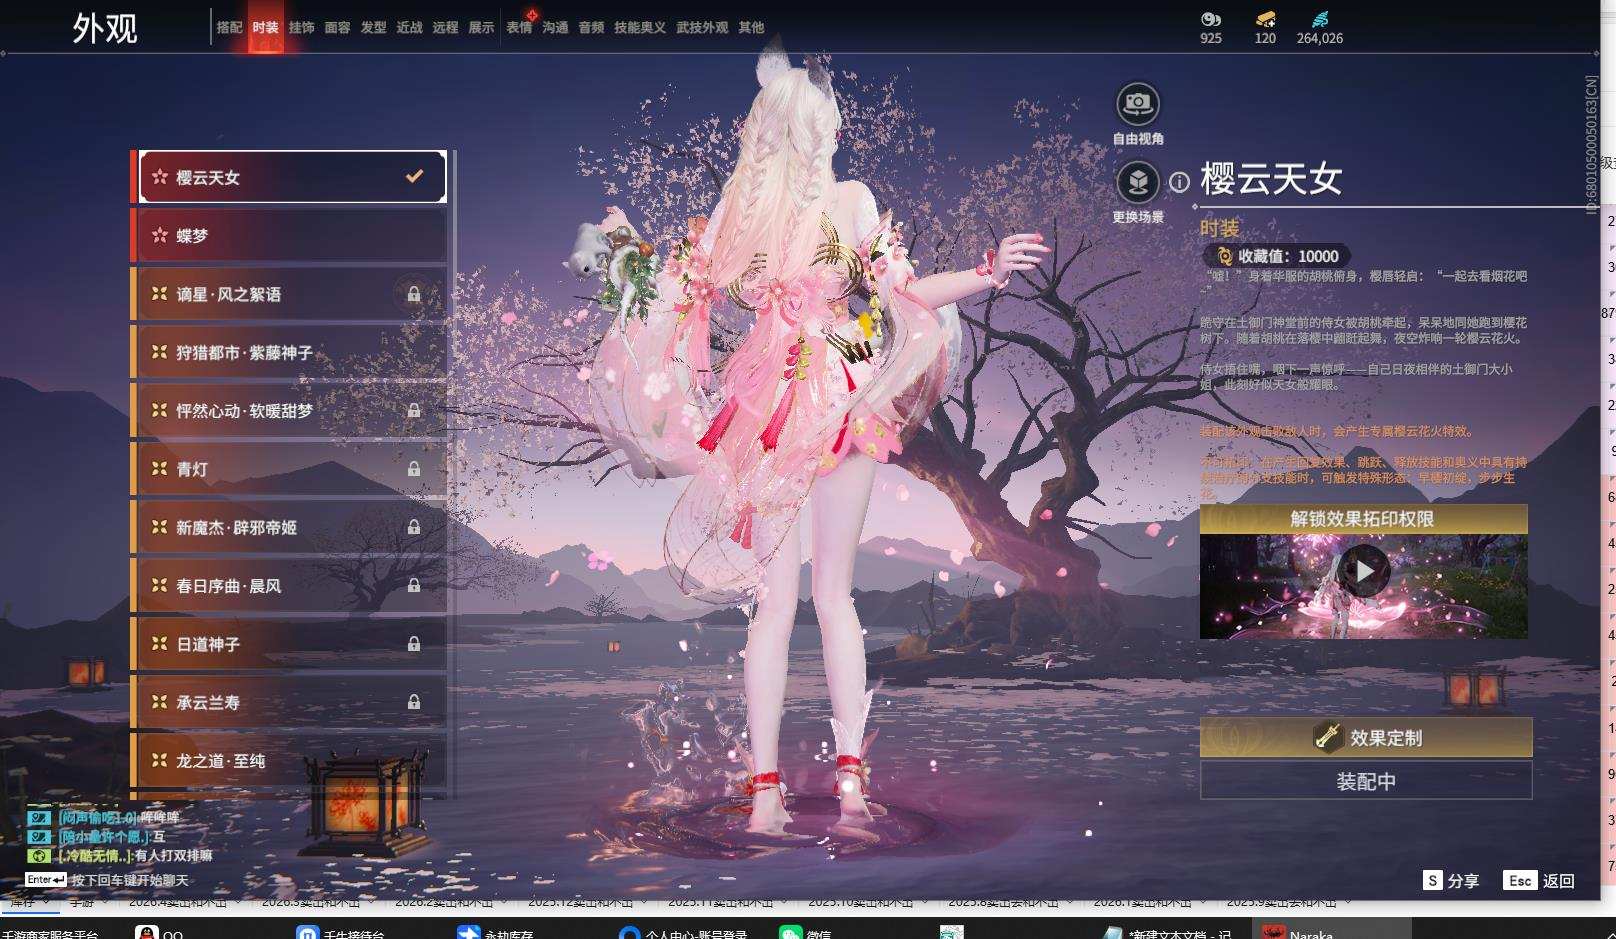This screenshot has width=1616, height=939.
Task: Click the chat input prompt 按下回车键开始聊天
Action: (130, 881)
